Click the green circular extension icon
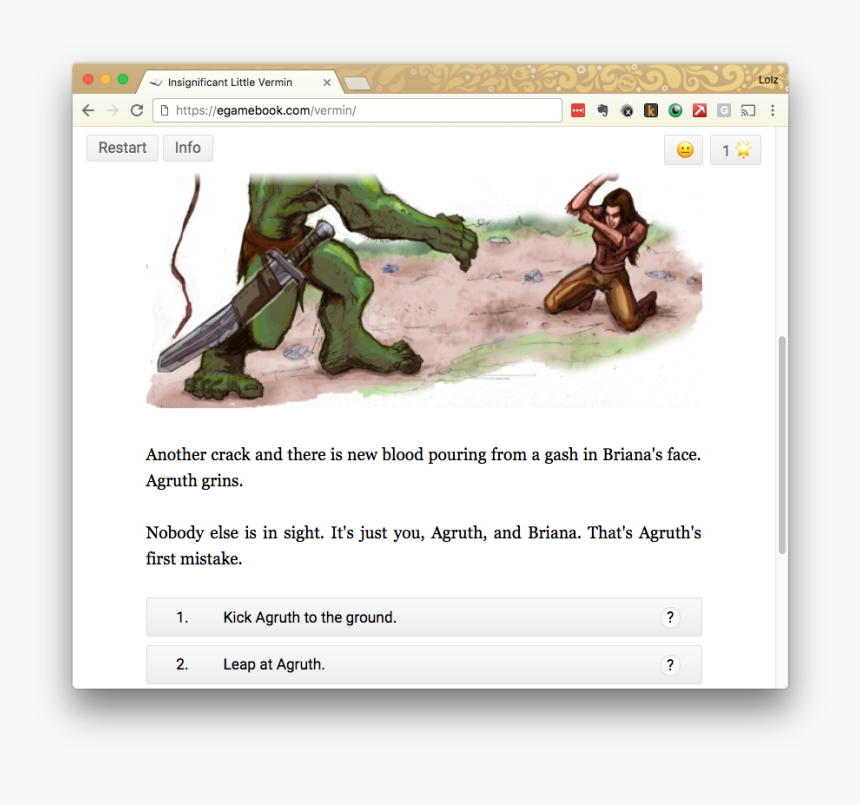The width and height of the screenshot is (860, 805). pyautogui.click(x=675, y=110)
